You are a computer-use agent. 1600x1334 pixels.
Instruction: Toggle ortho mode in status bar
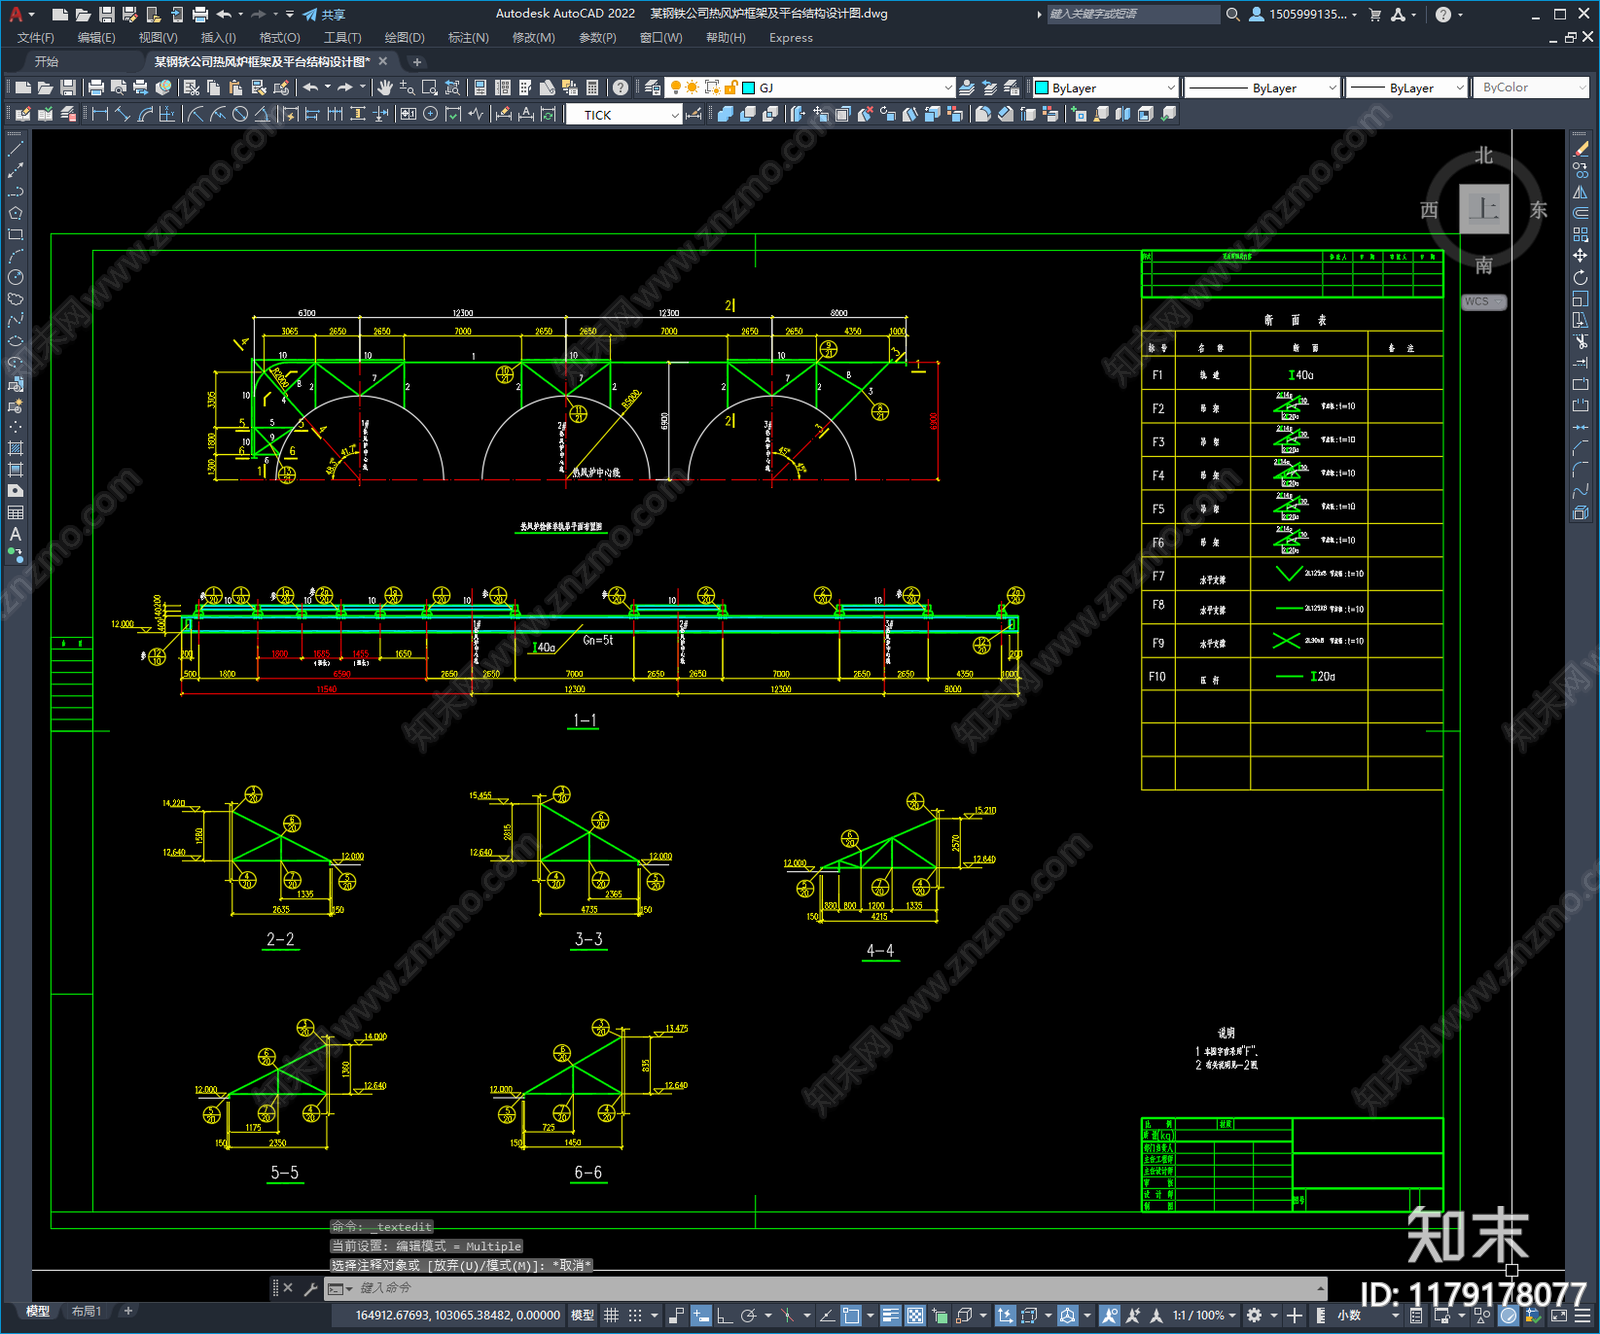pos(725,1315)
